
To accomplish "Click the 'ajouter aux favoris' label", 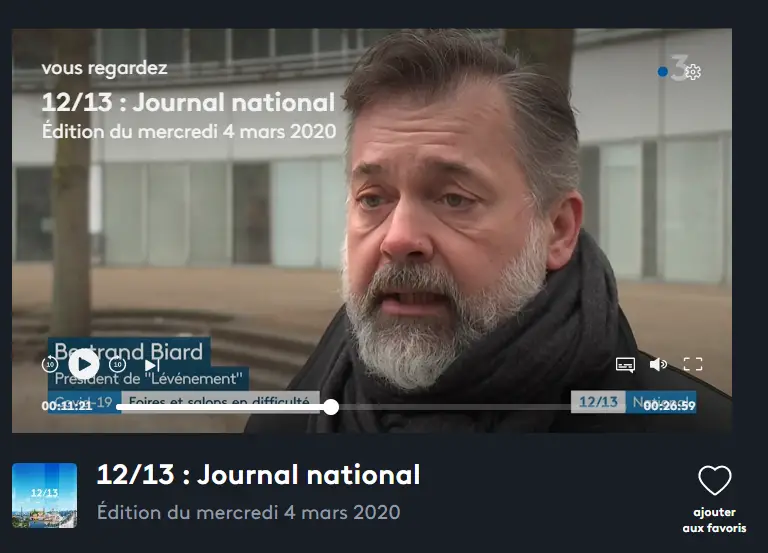I will pyautogui.click(x=715, y=520).
